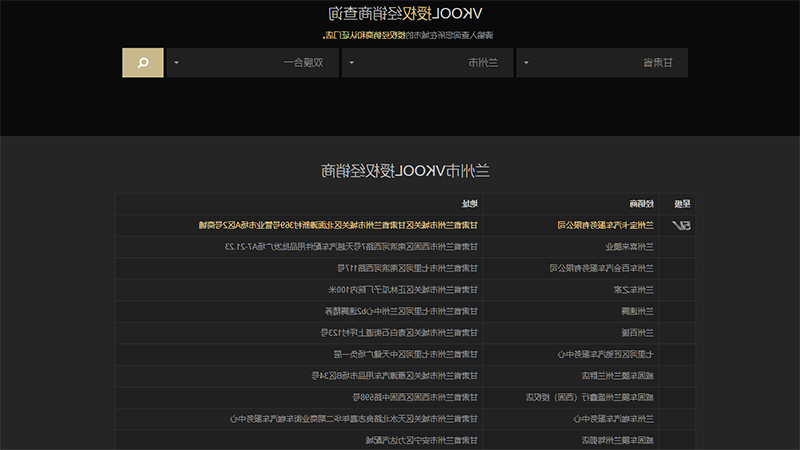
Task: Click the 星级 column header
Action: (682, 204)
